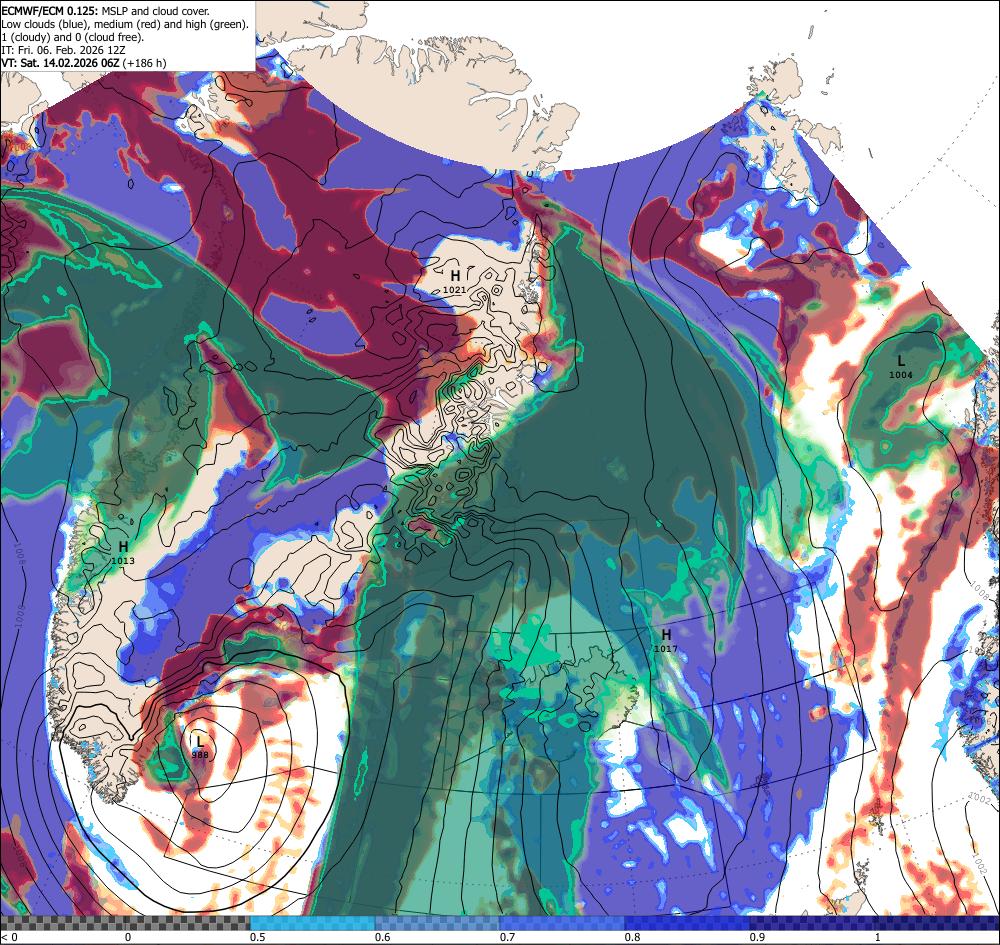Screen dimensions: 1000x945
Task: Click the checkered gray color bar segment
Action: click(x=125, y=923)
